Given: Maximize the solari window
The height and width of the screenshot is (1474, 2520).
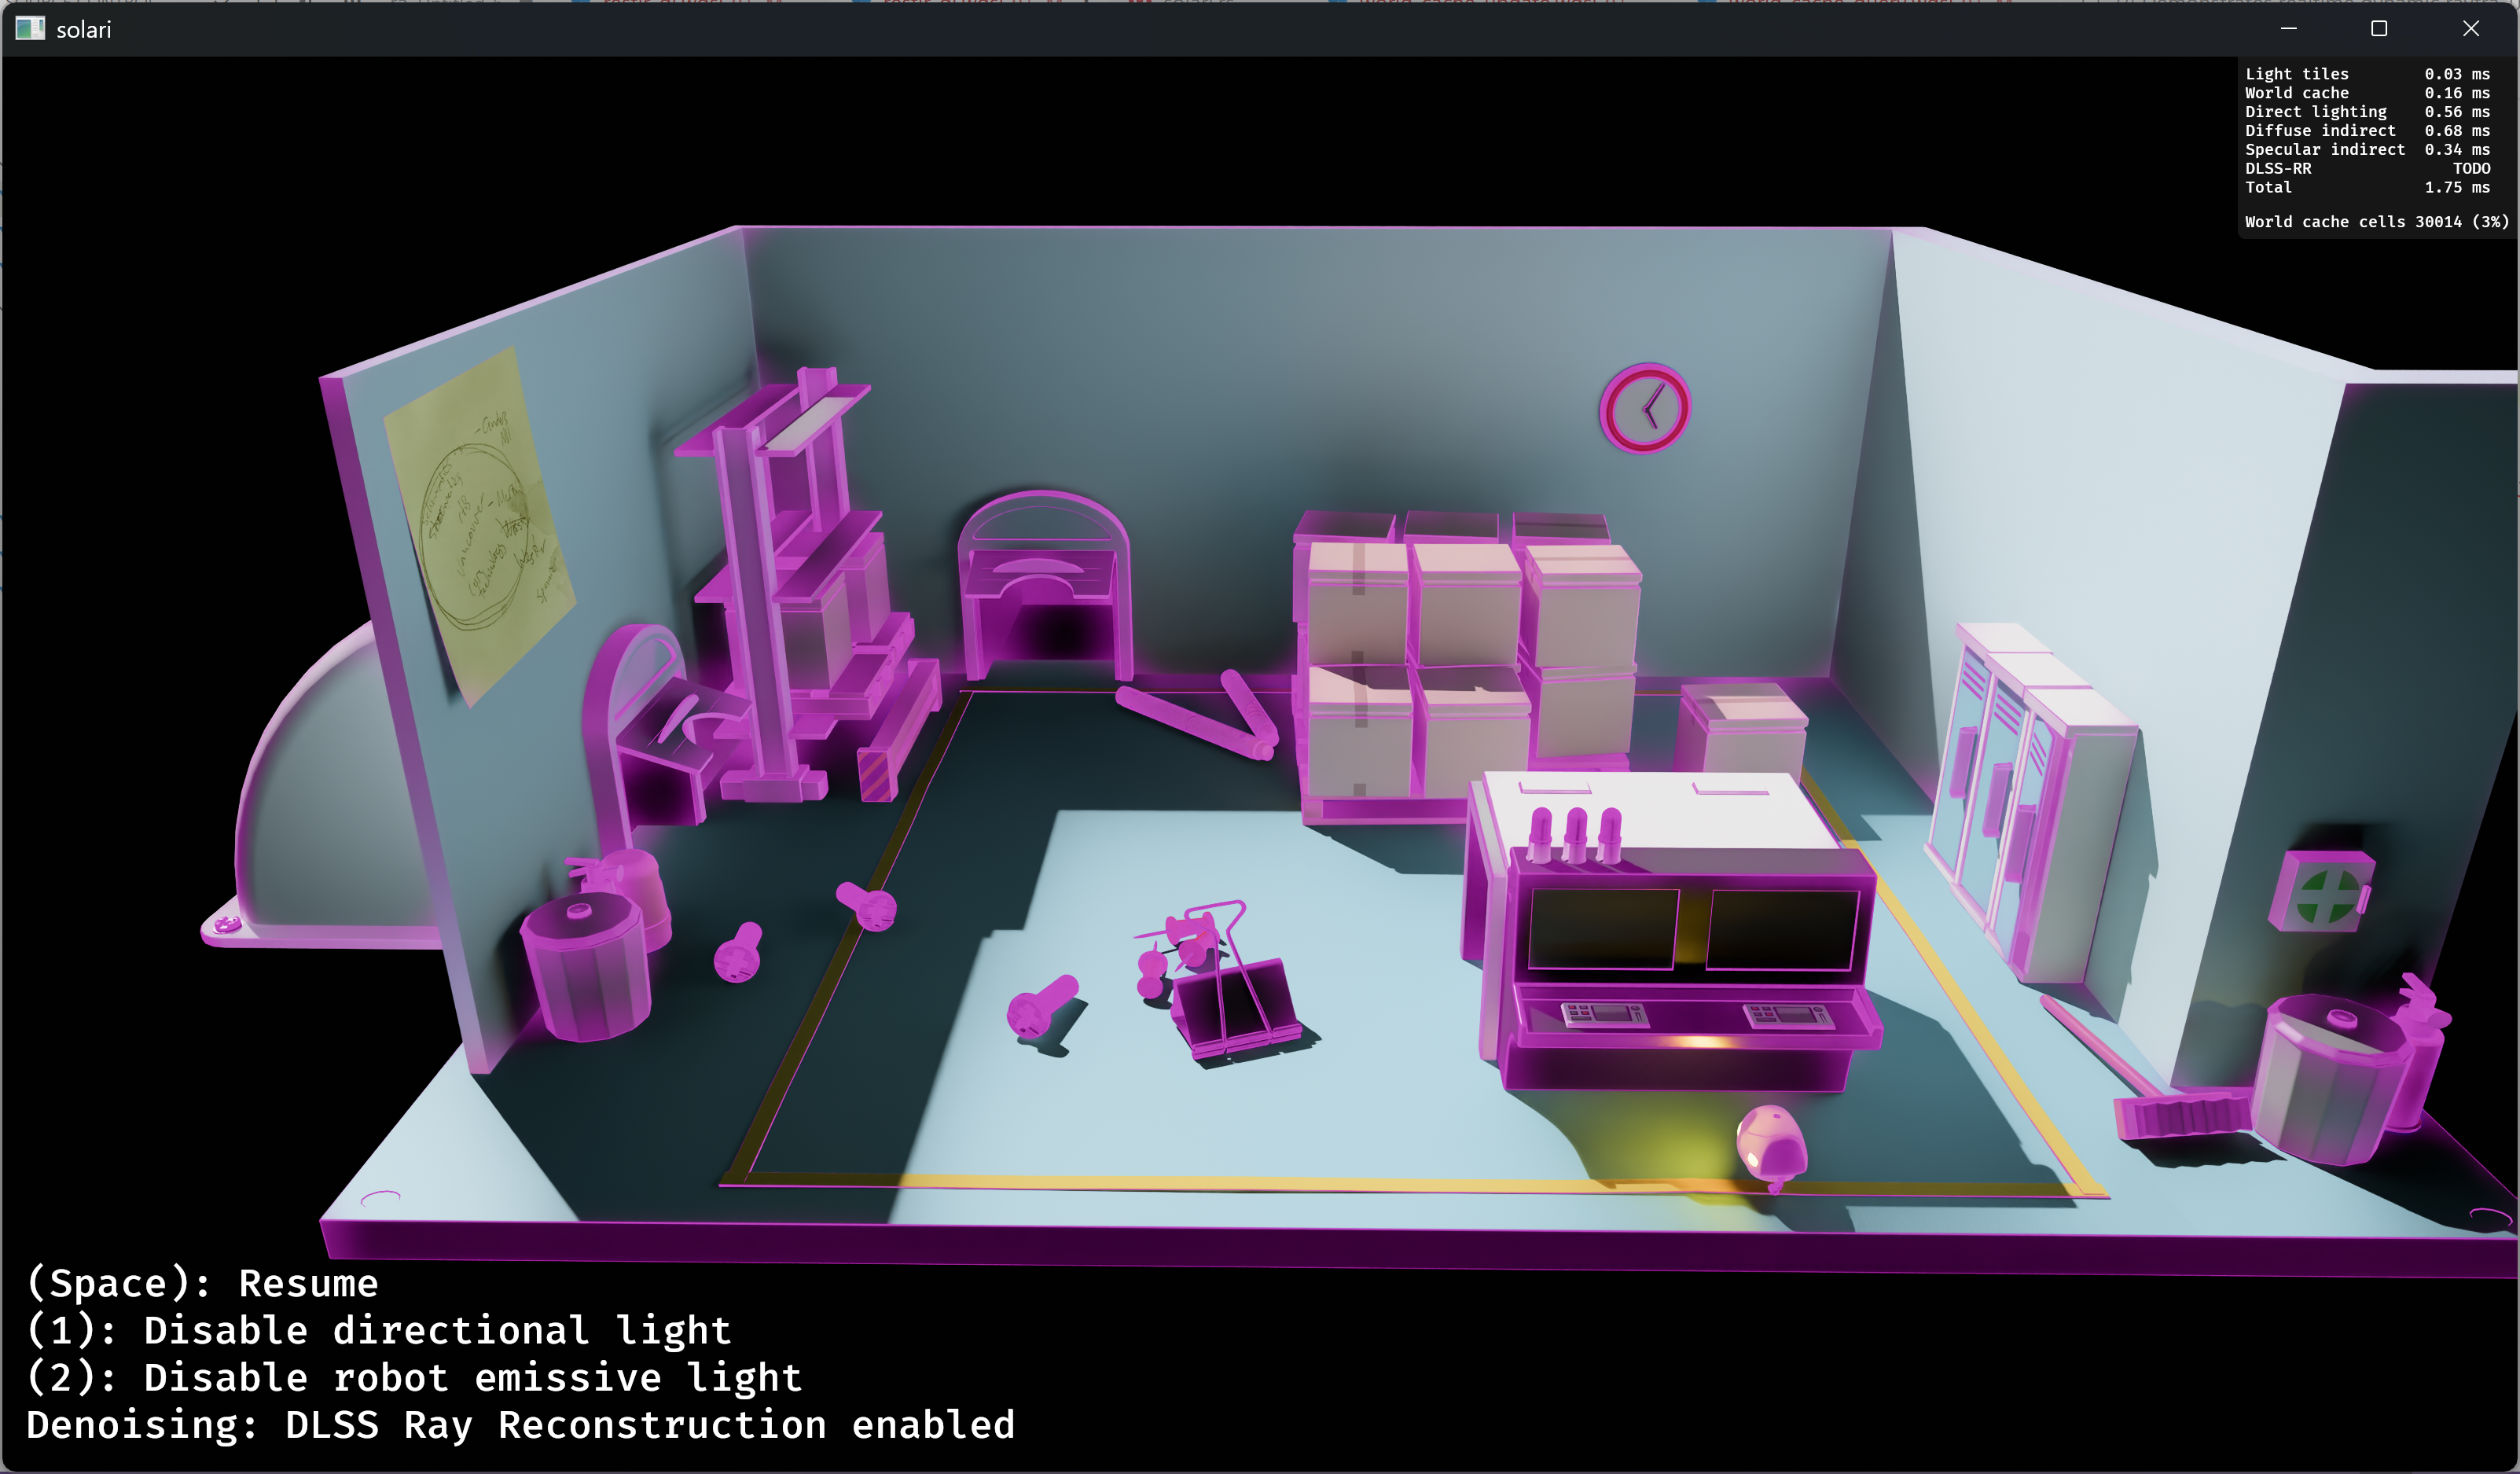Looking at the screenshot, I should pyautogui.click(x=2379, y=29).
